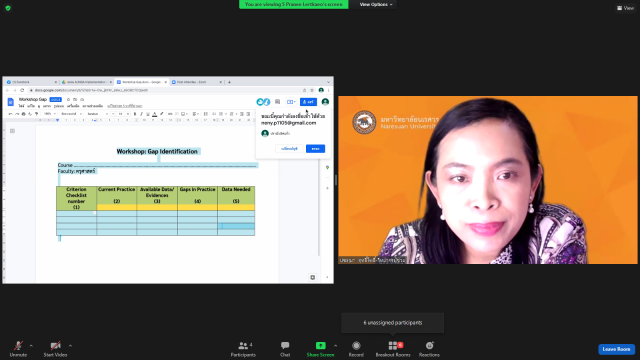640x360 pixels.
Task: Switch to the Google Drive browser tab
Action: pos(86,82)
